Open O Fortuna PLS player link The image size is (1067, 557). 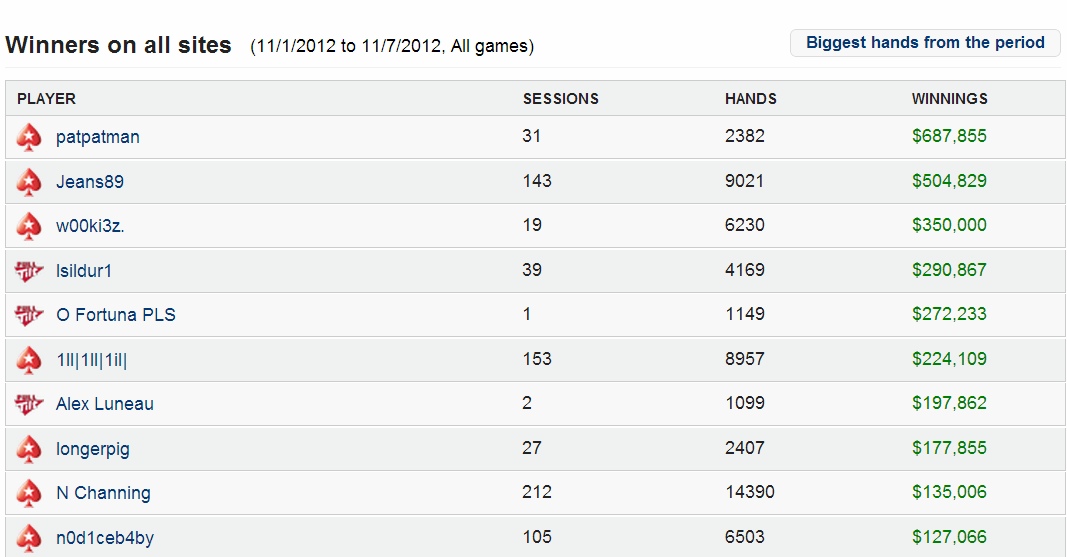(x=116, y=315)
